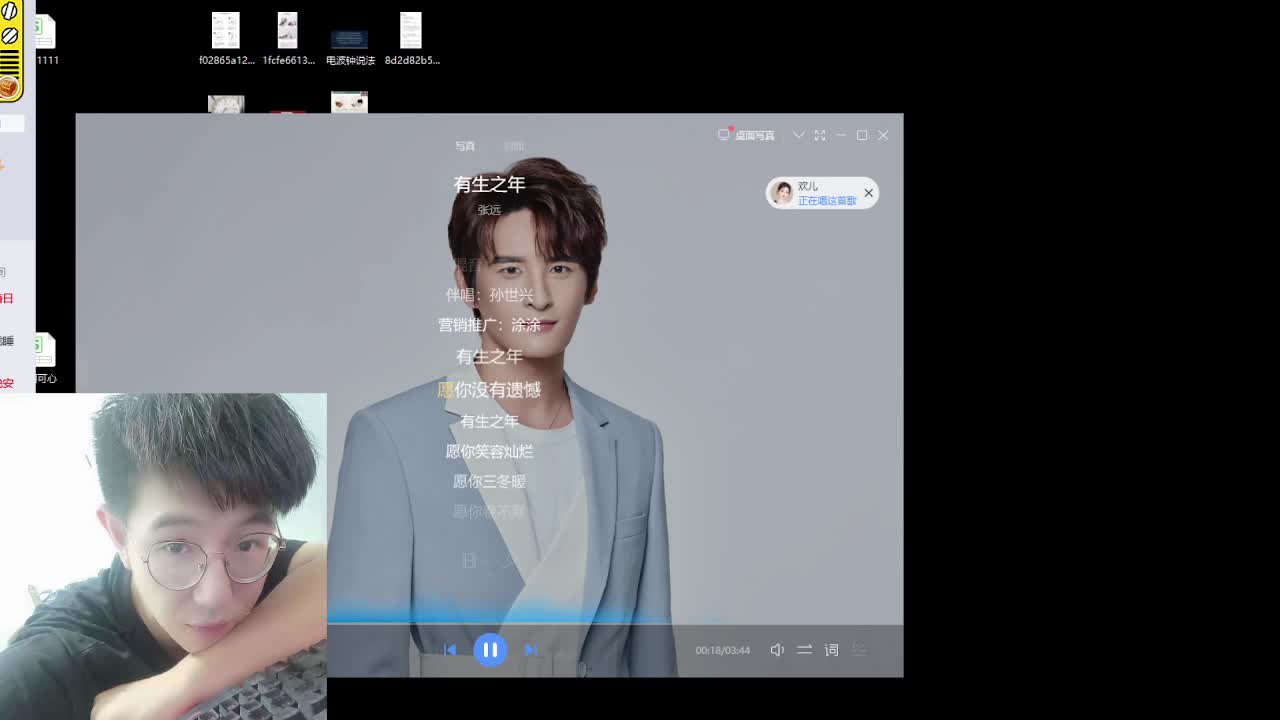1280x720 pixels.
Task: Skip to the previous track
Action: [450, 650]
